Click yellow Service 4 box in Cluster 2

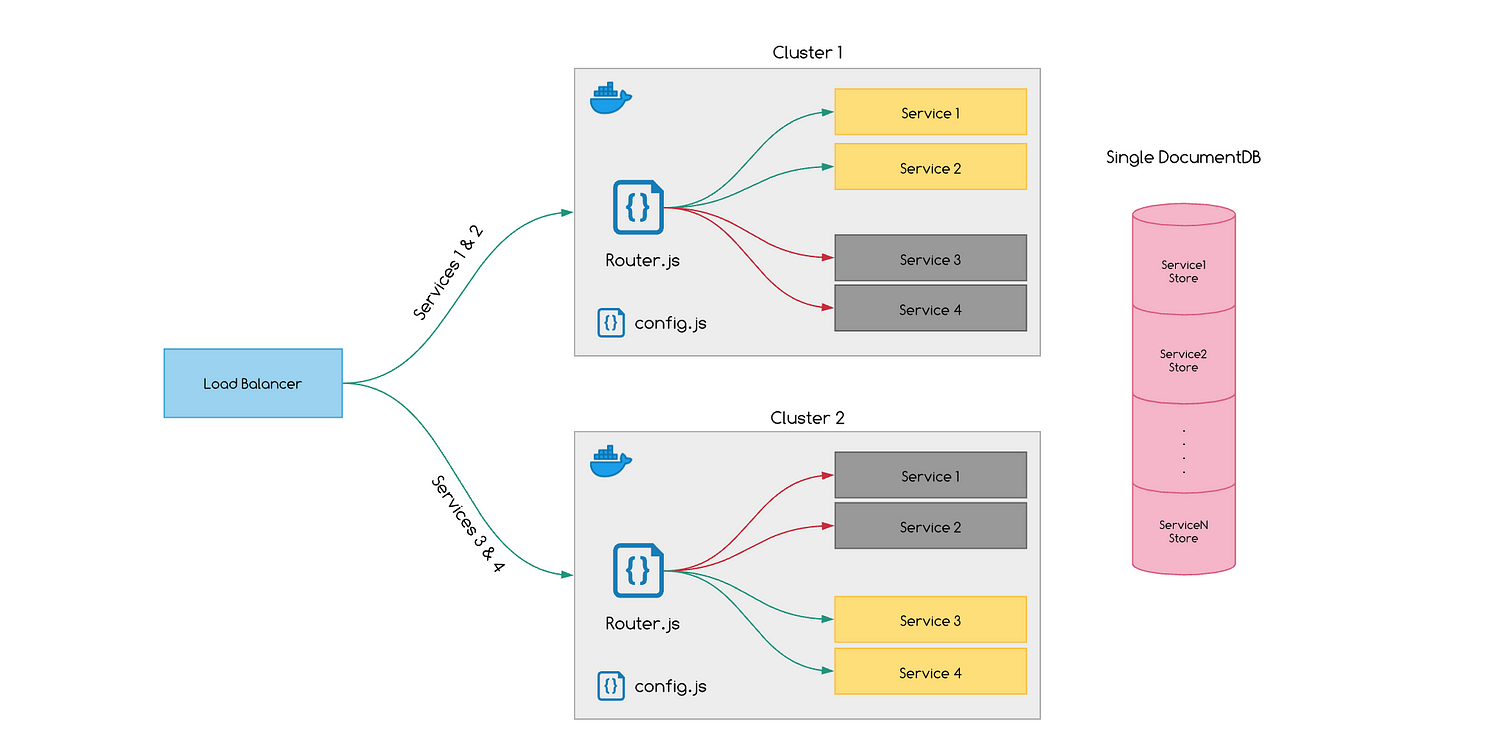[931, 672]
